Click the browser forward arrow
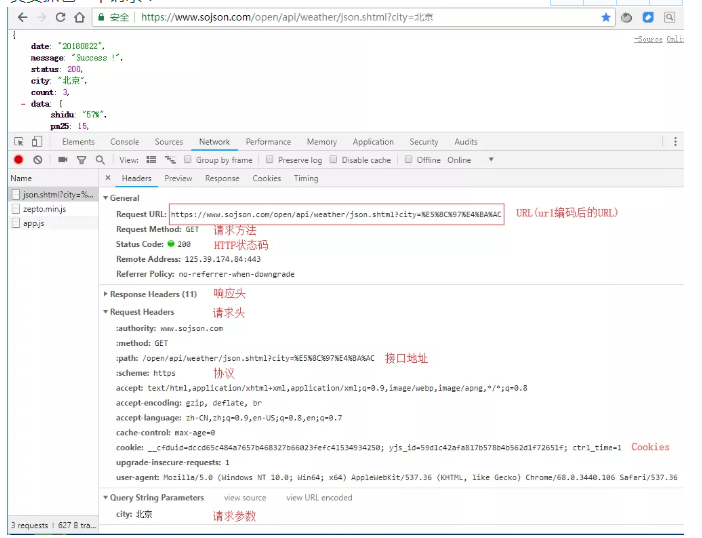The image size is (702, 538). pyautogui.click(x=42, y=17)
